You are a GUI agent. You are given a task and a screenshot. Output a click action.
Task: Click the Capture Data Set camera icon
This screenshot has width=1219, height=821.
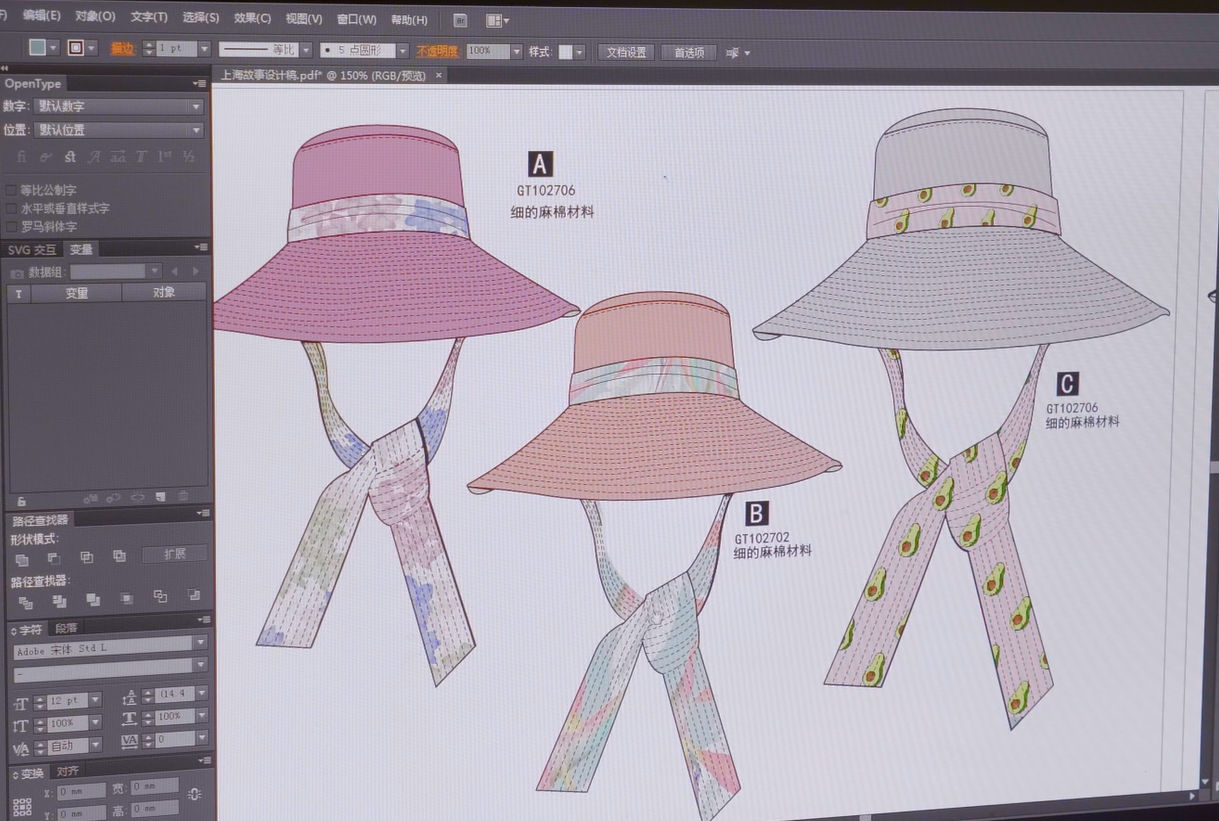tap(17, 272)
